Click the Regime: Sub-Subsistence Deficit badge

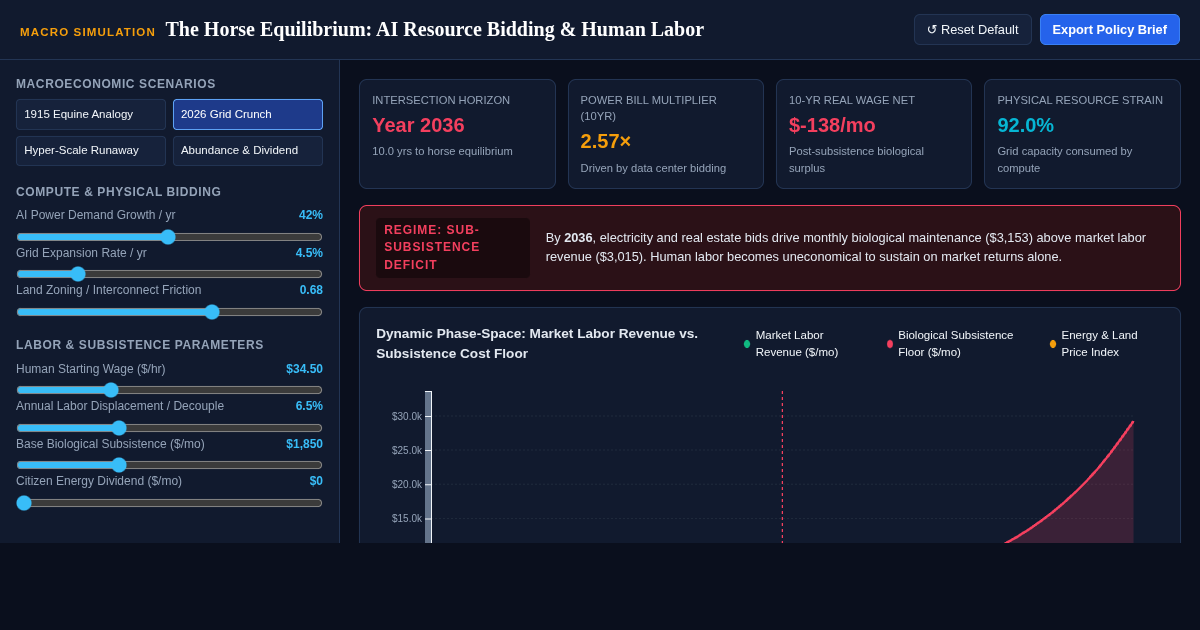click(453, 248)
